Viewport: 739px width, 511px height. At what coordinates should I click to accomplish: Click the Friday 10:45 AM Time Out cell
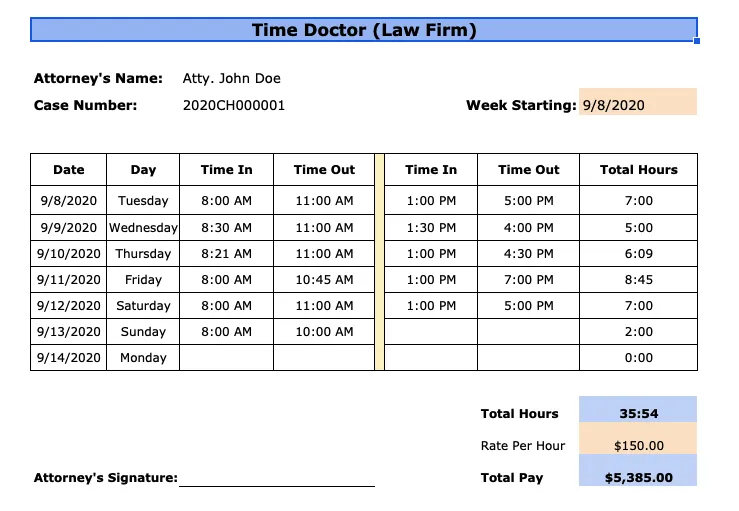[x=324, y=280]
